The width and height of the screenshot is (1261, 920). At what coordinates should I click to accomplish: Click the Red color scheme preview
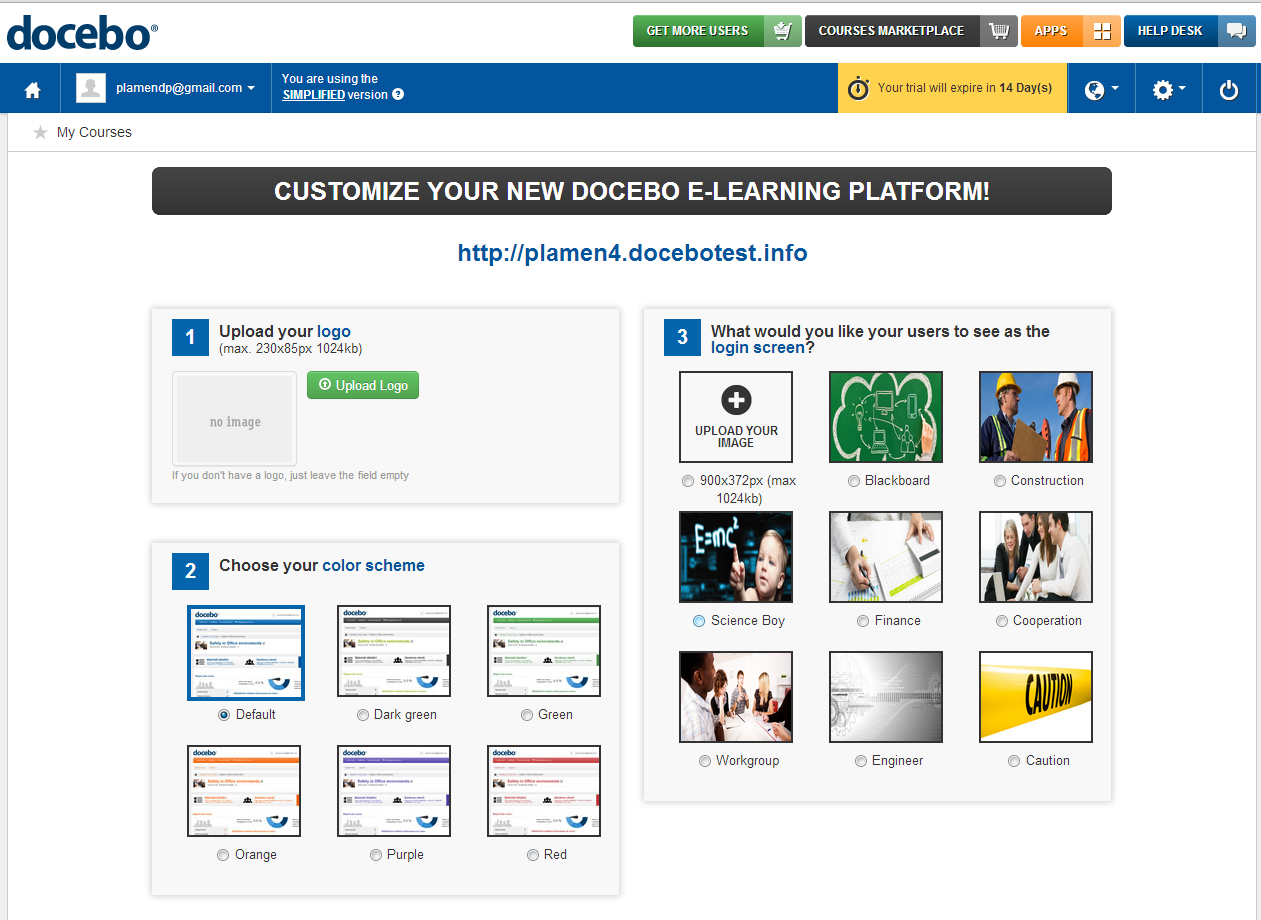(544, 791)
